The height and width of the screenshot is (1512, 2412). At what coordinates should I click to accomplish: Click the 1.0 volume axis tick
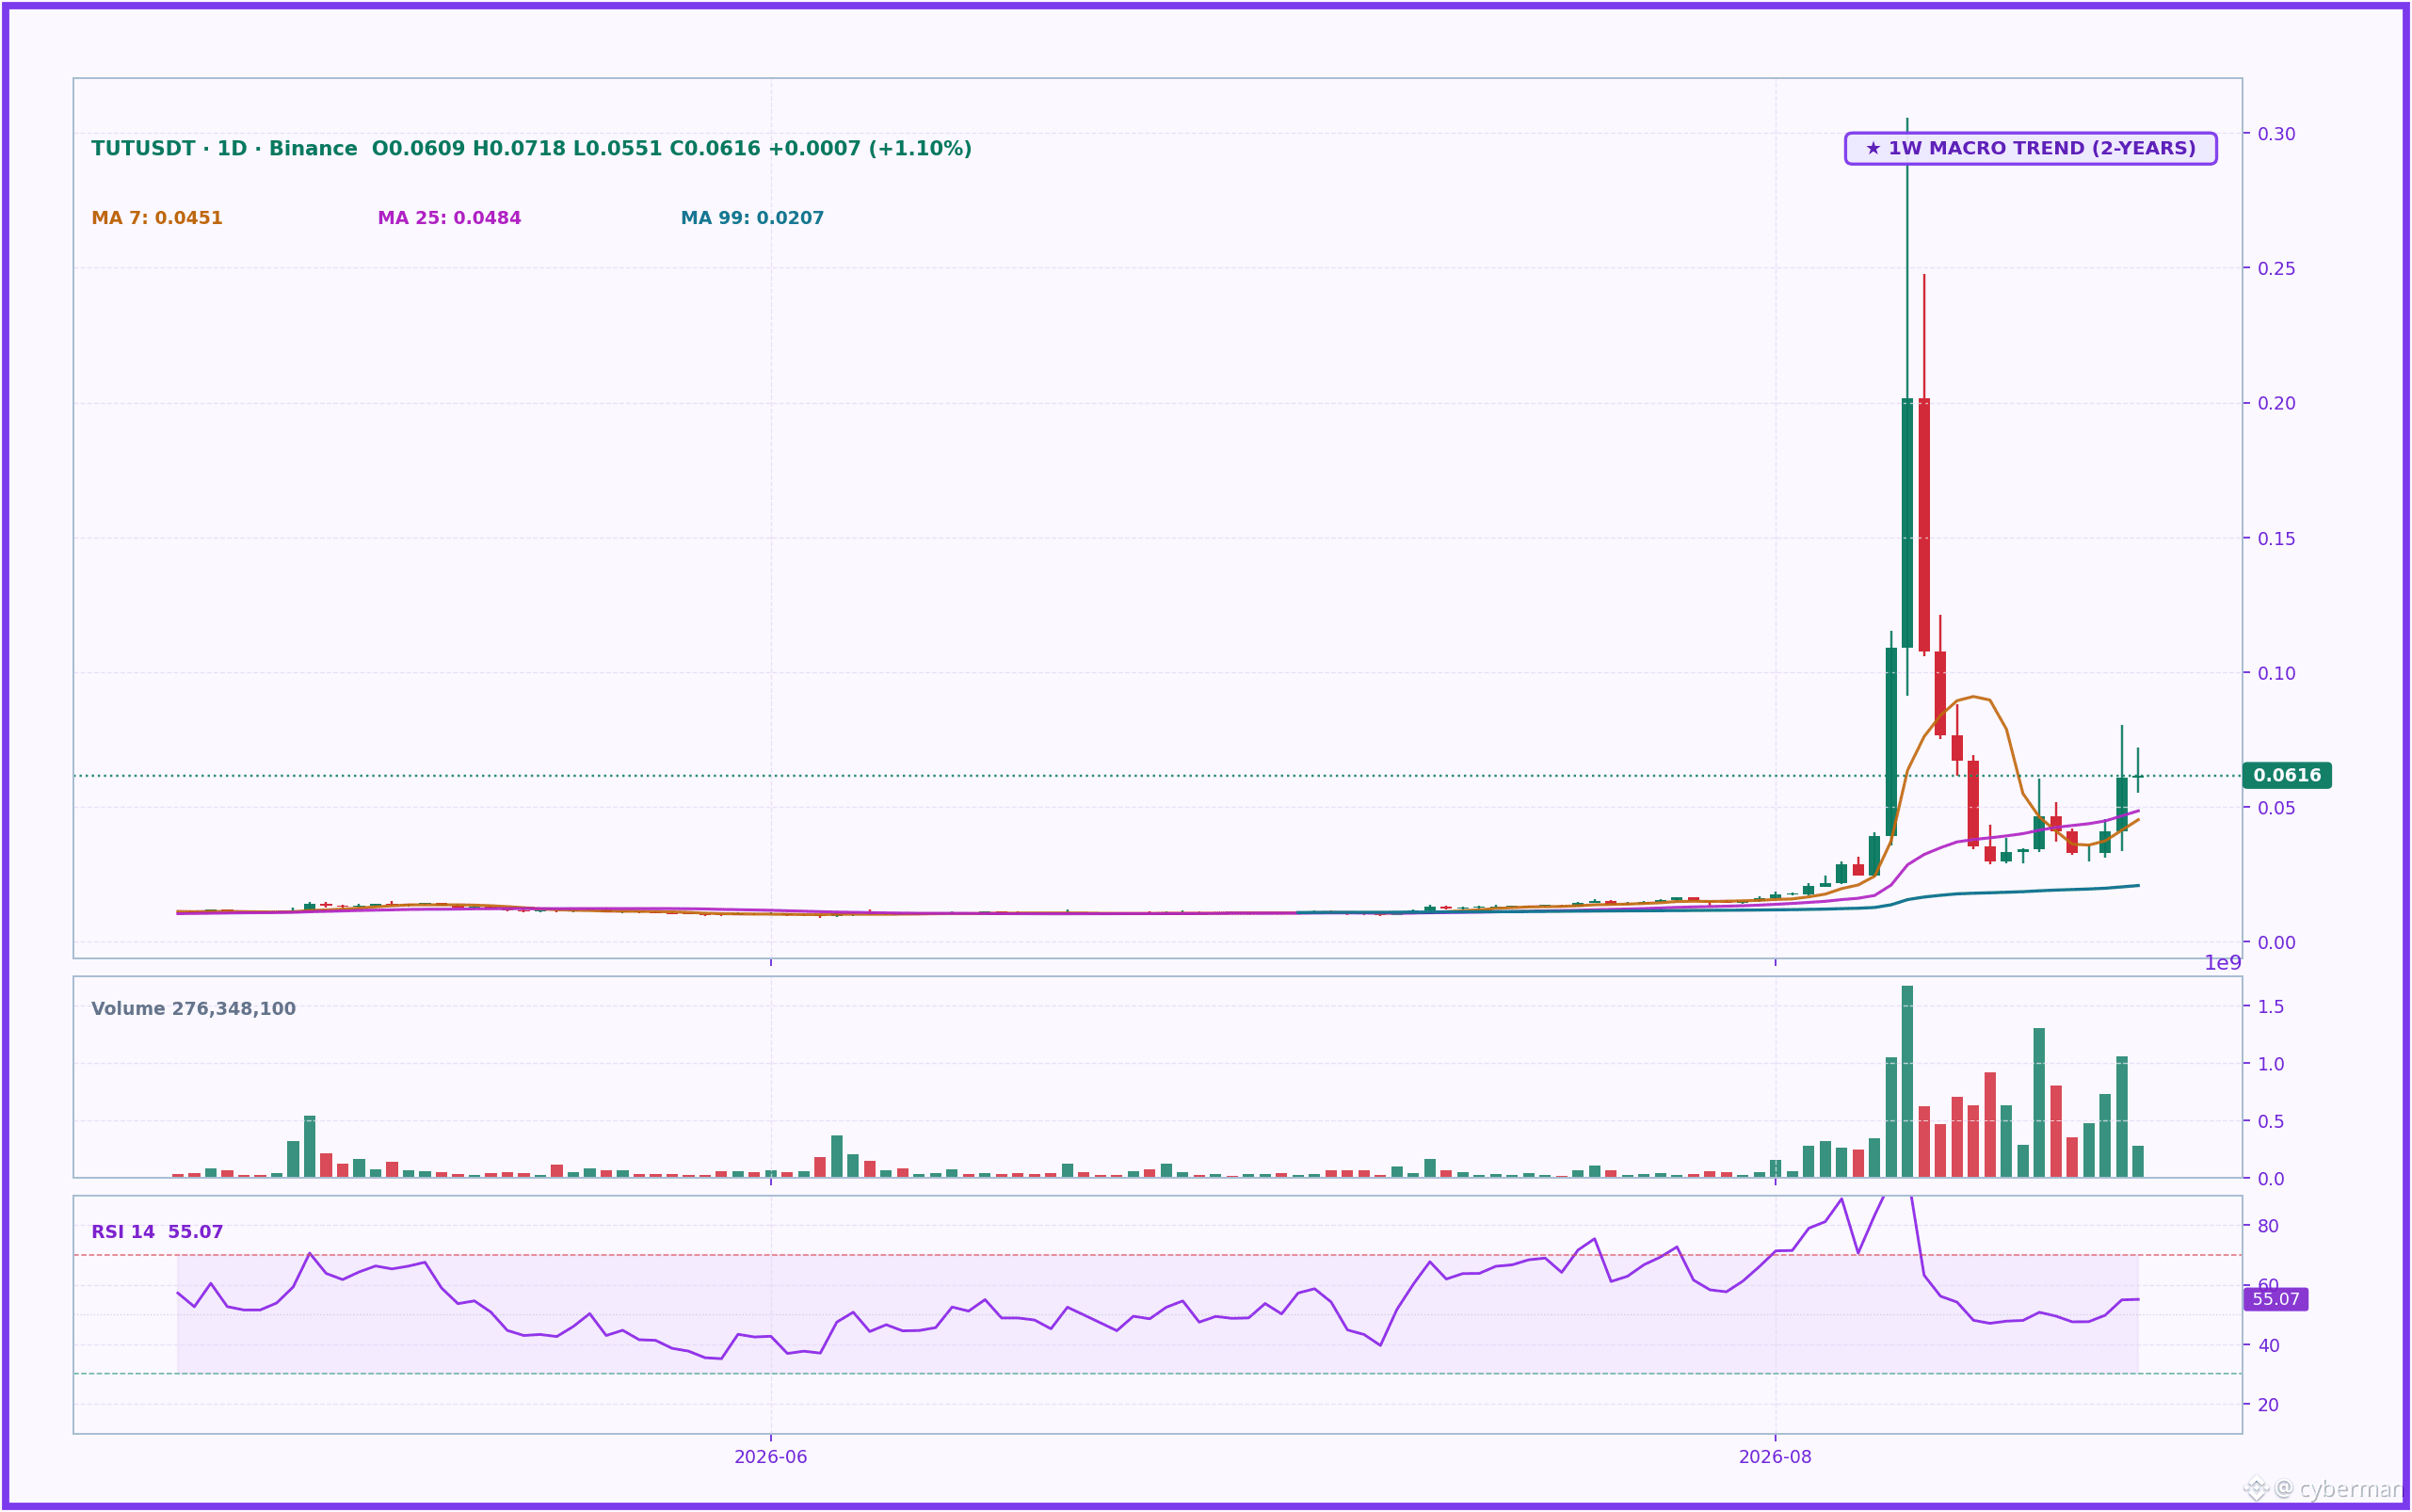coord(2271,1064)
